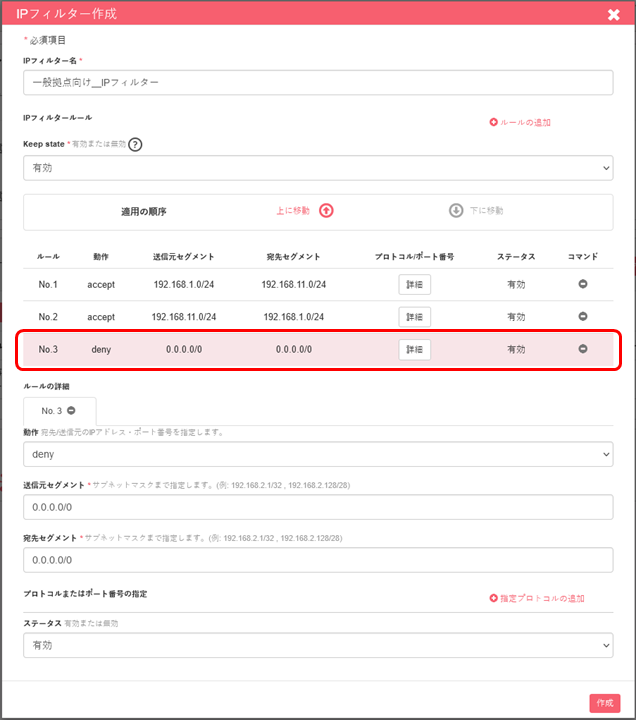Open 詳細 for rule No.1

tap(414, 285)
